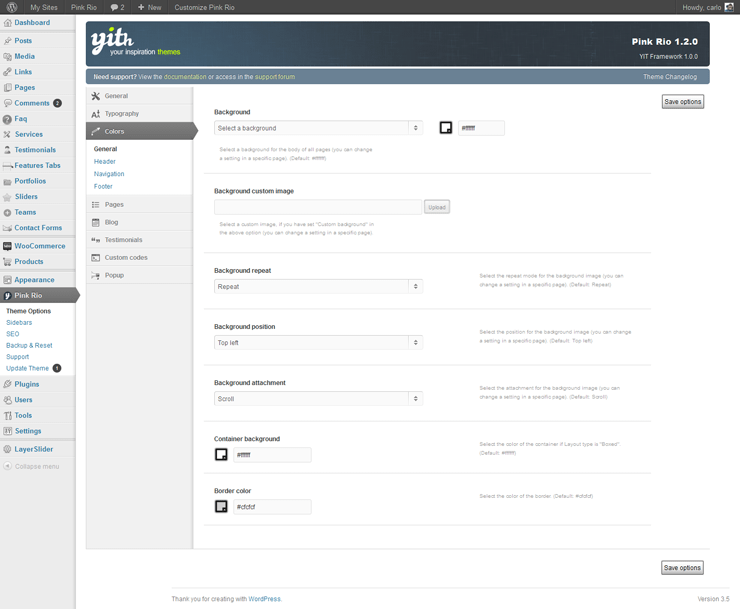The height and width of the screenshot is (609, 740).
Task: Click the Typography panel icon
Action: (x=96, y=114)
